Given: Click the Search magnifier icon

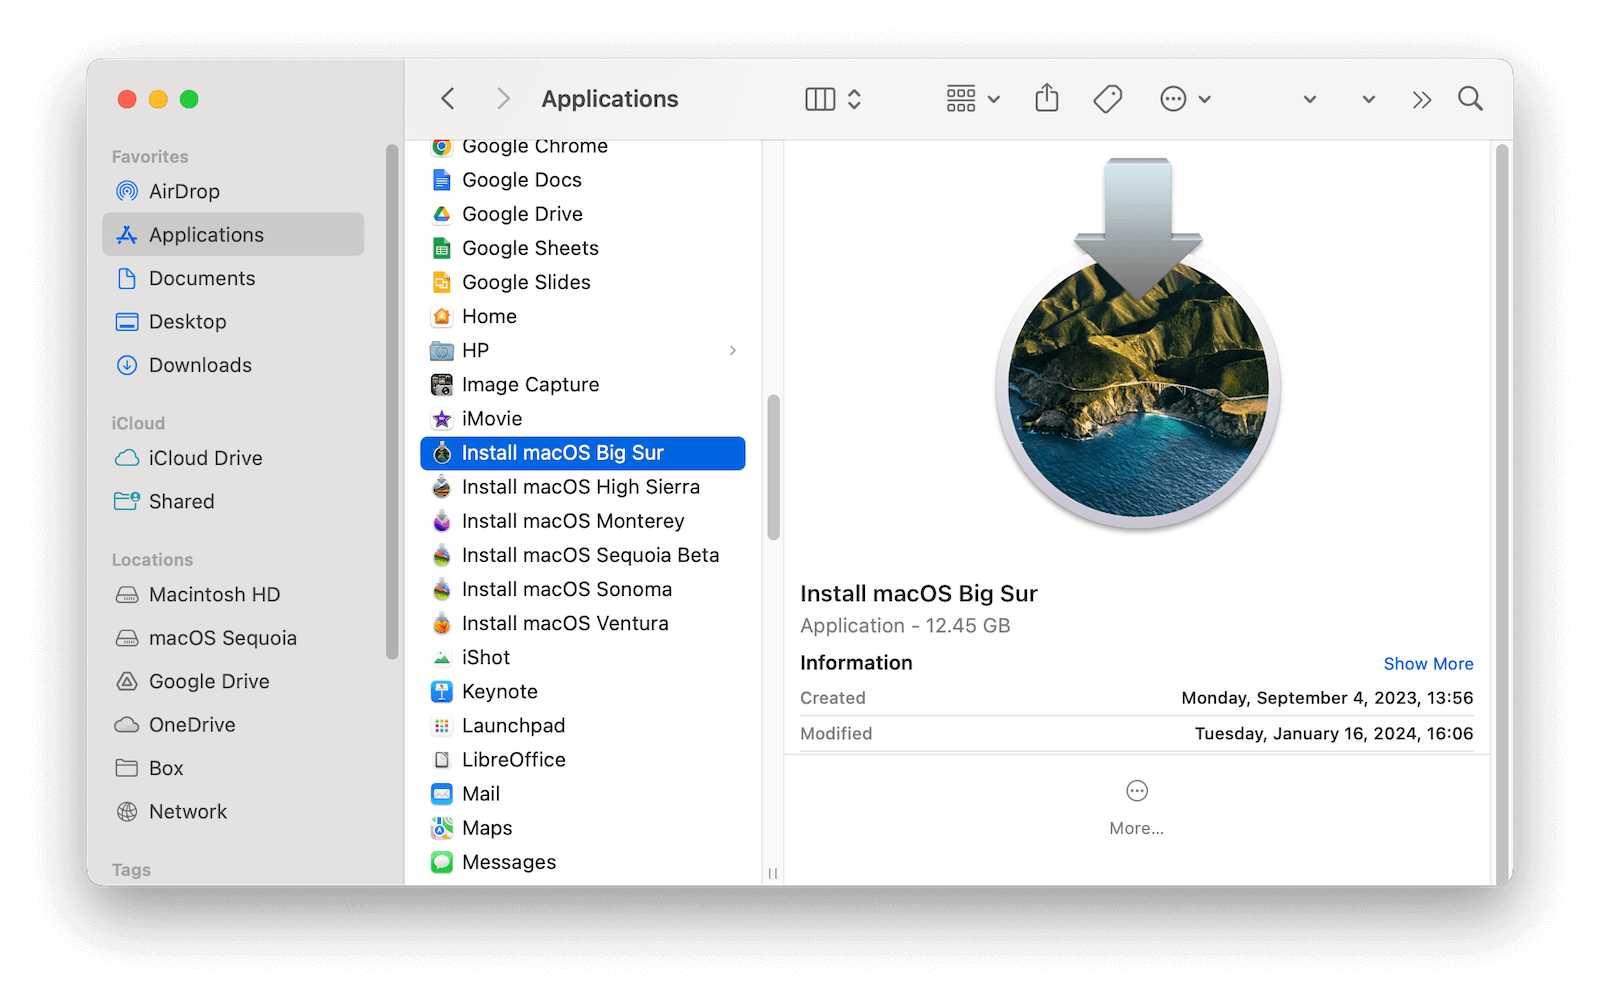Looking at the screenshot, I should [1470, 99].
